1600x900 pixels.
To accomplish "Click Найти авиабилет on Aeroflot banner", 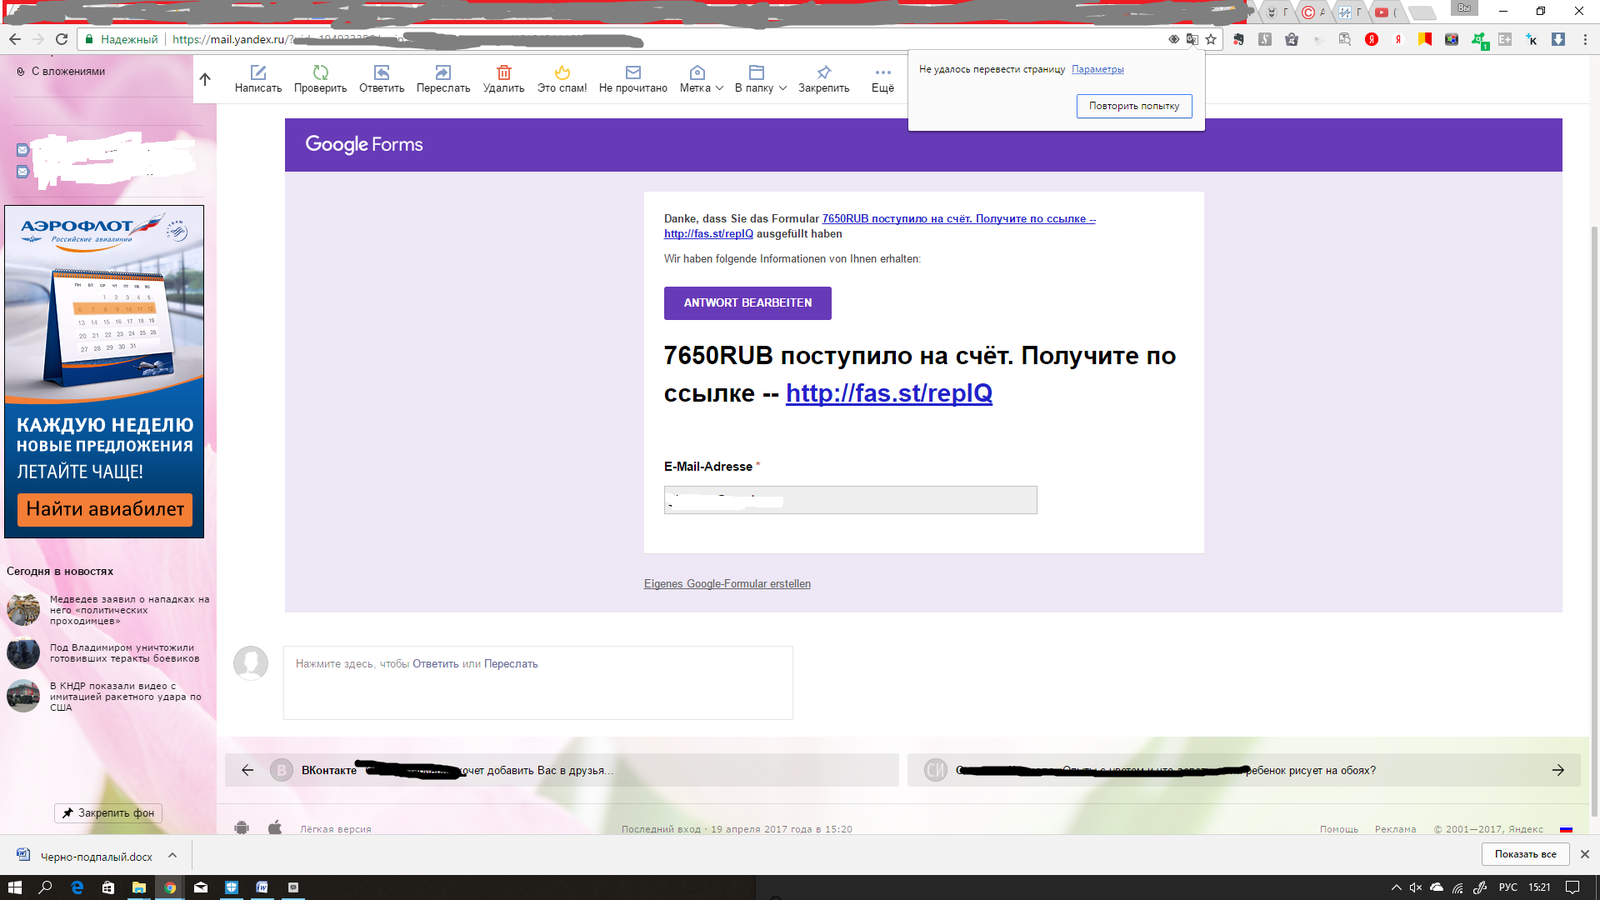I will tap(105, 510).
